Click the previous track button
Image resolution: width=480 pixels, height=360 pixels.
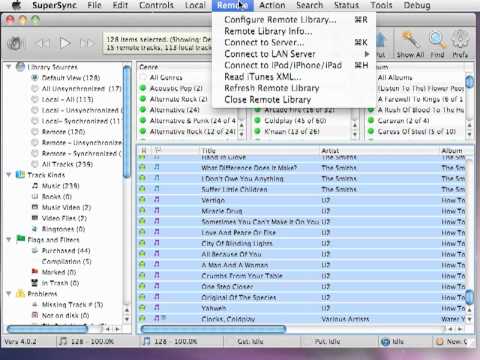coord(43,43)
